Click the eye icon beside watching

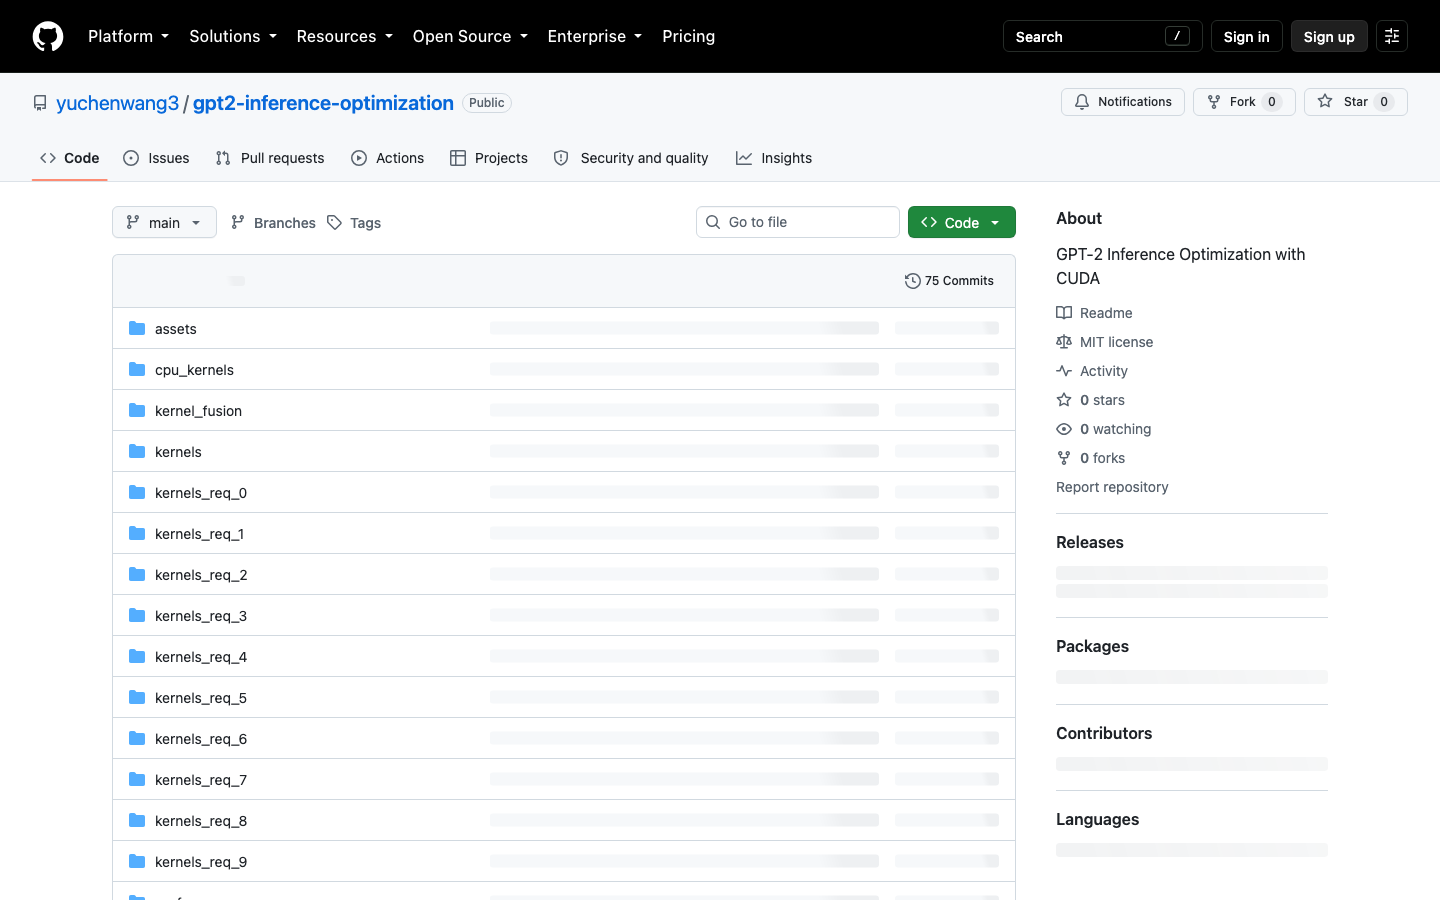(1064, 429)
